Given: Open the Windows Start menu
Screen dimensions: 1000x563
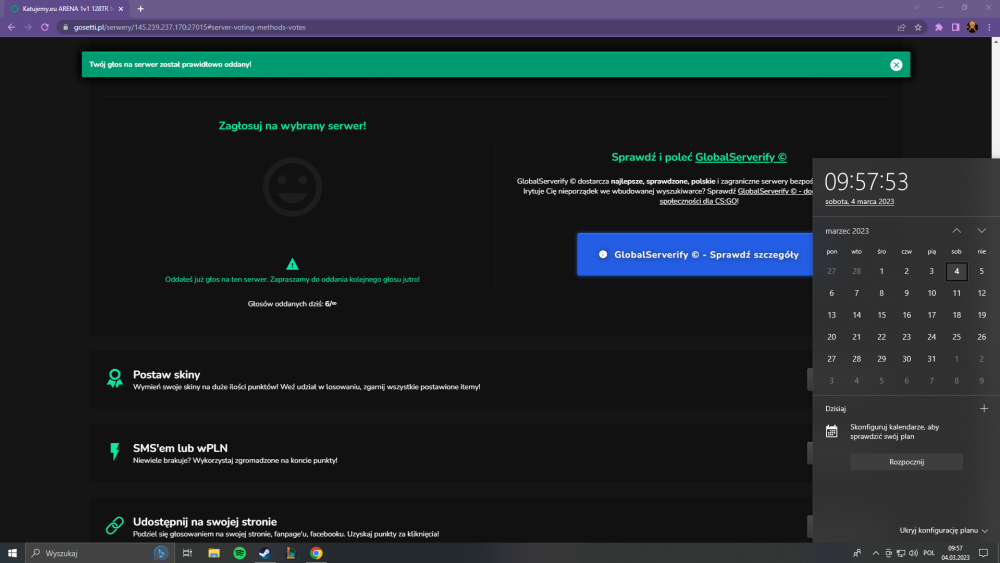Looking at the screenshot, I should (x=12, y=553).
